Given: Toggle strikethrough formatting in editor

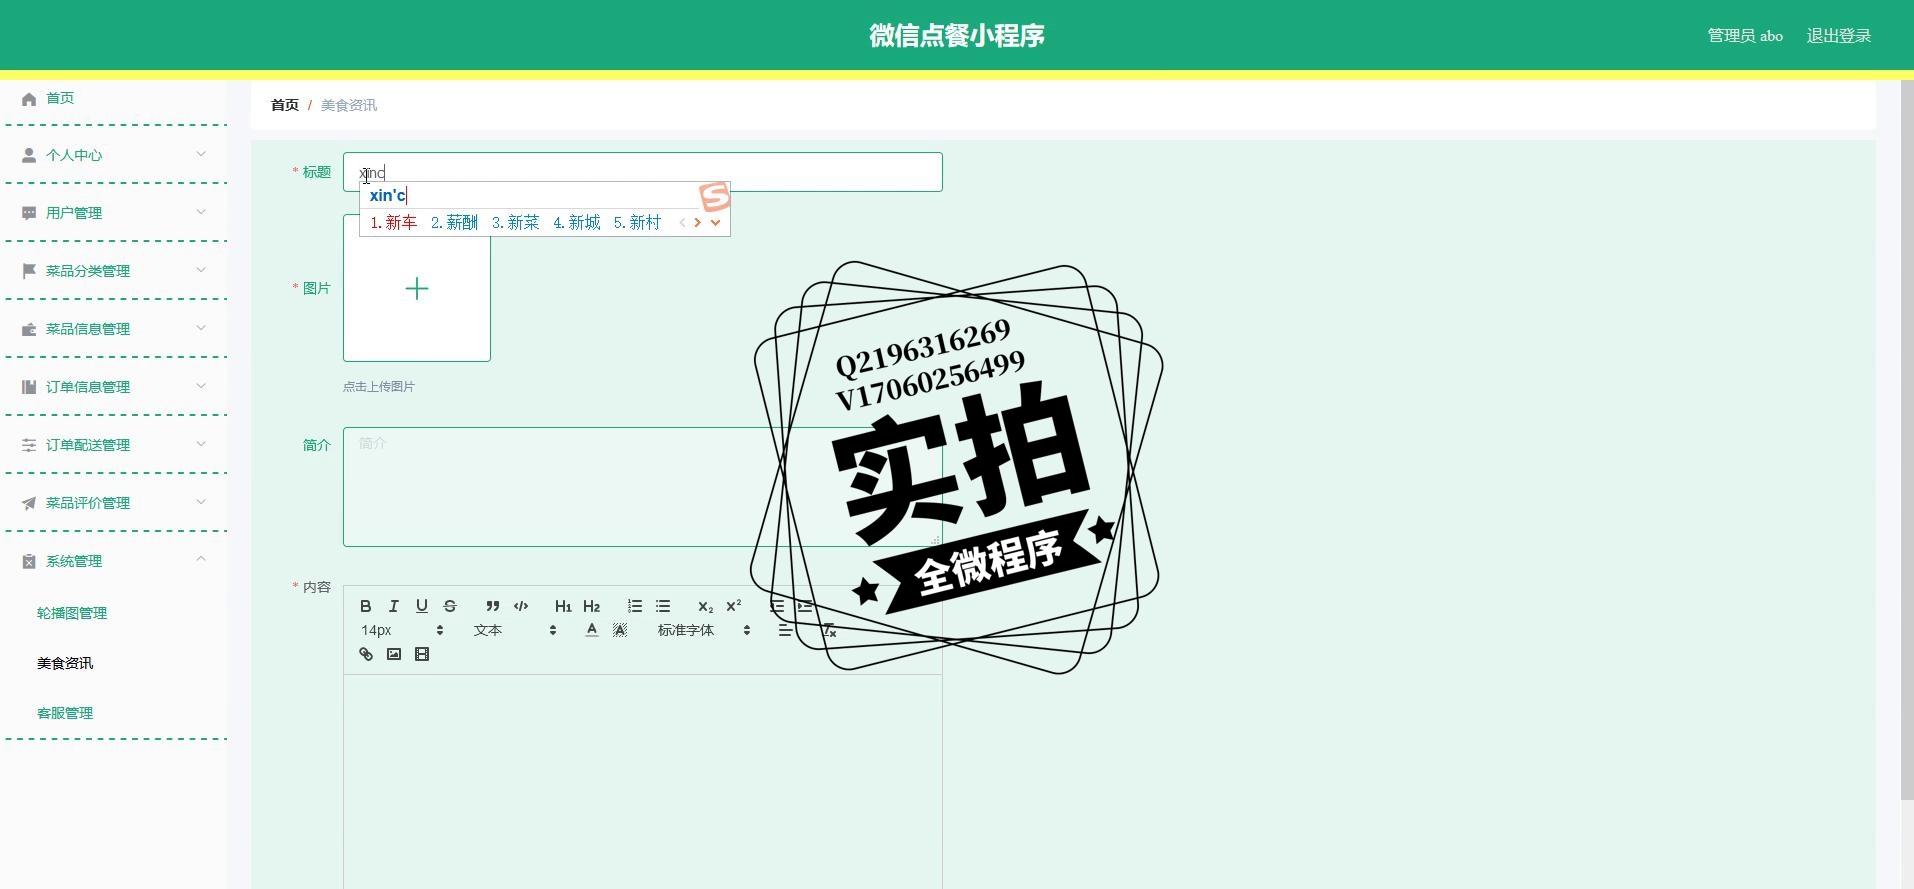Looking at the screenshot, I should click(450, 606).
